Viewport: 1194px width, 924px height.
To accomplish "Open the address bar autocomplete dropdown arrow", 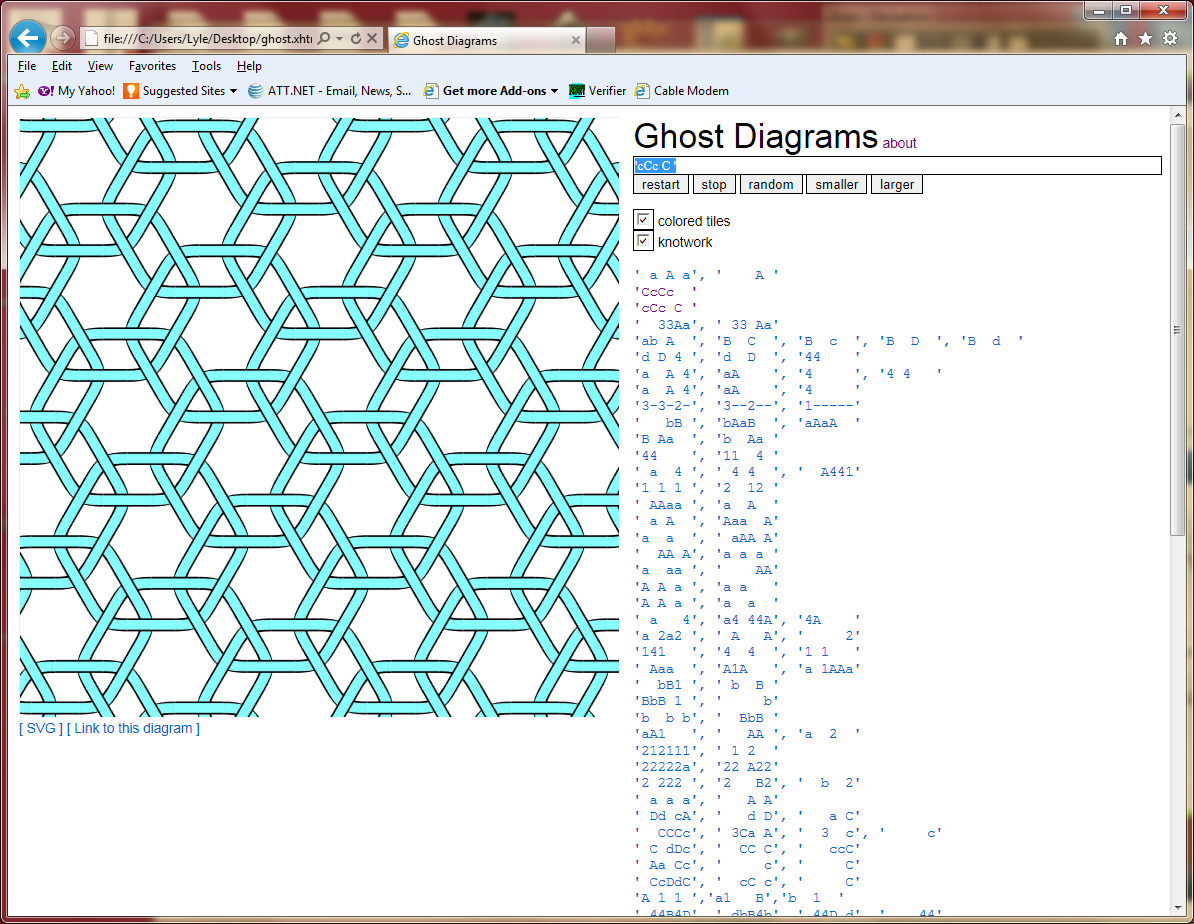I will click(340, 38).
